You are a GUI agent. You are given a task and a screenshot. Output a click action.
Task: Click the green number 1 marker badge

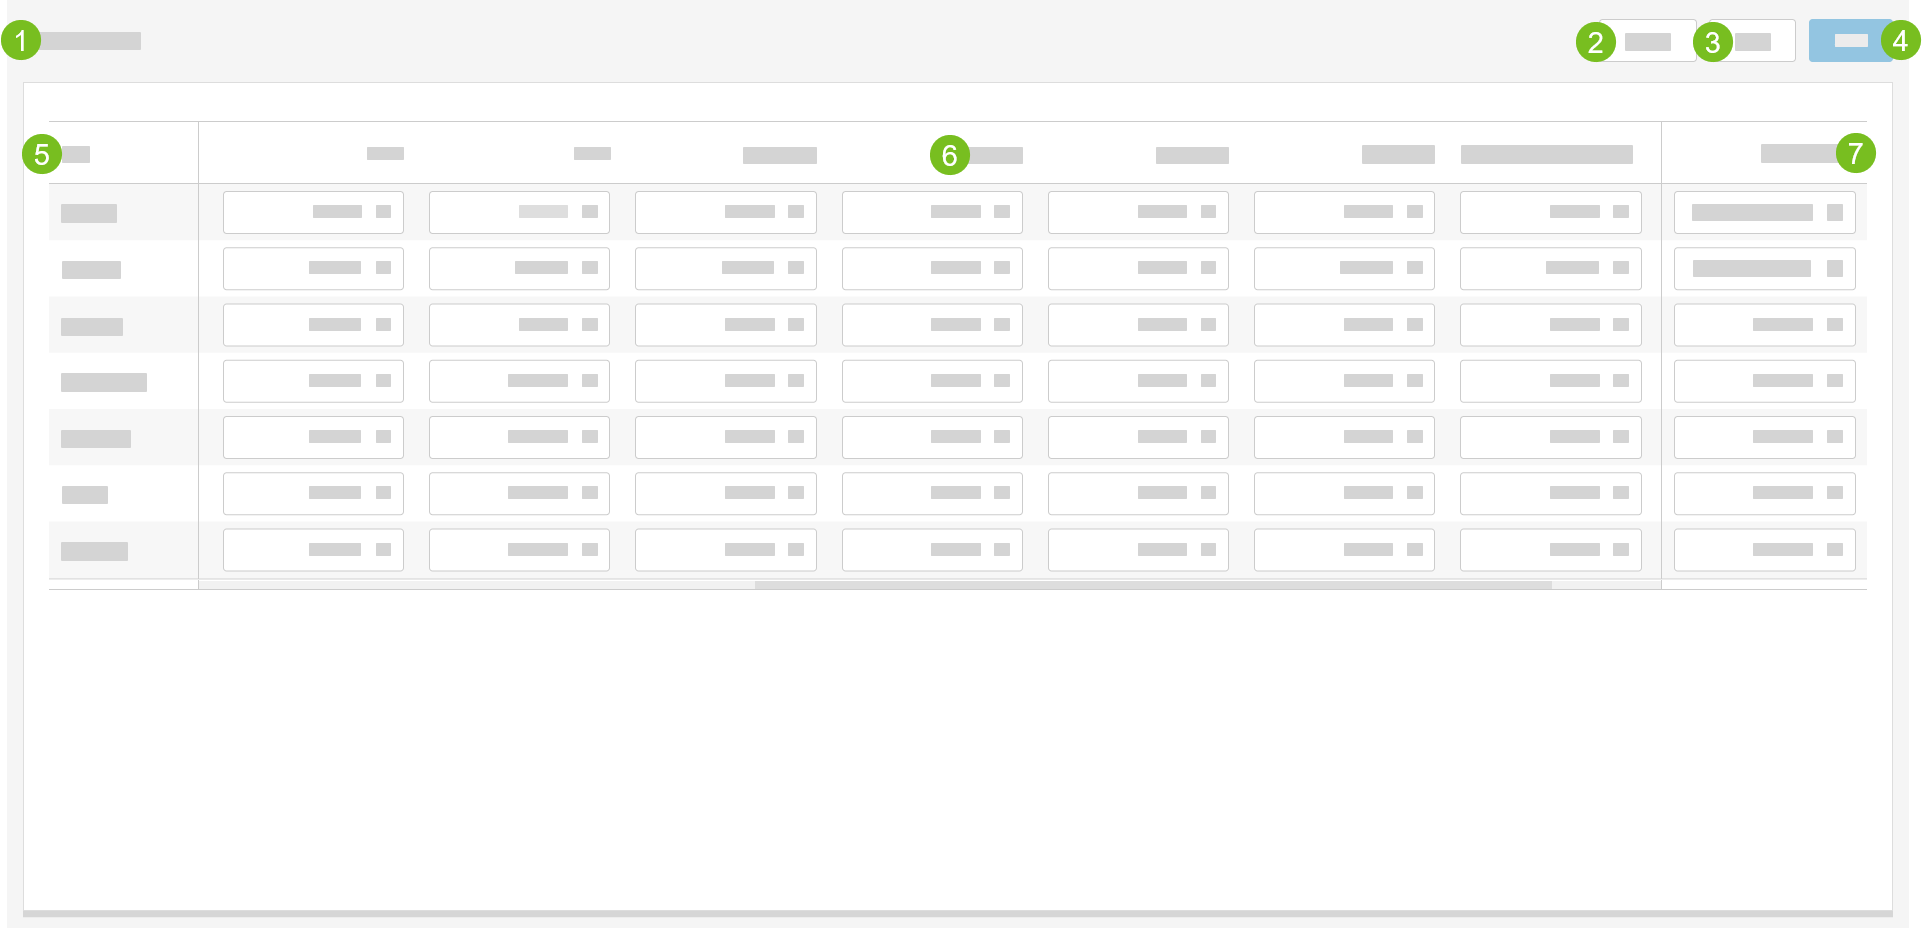click(20, 41)
